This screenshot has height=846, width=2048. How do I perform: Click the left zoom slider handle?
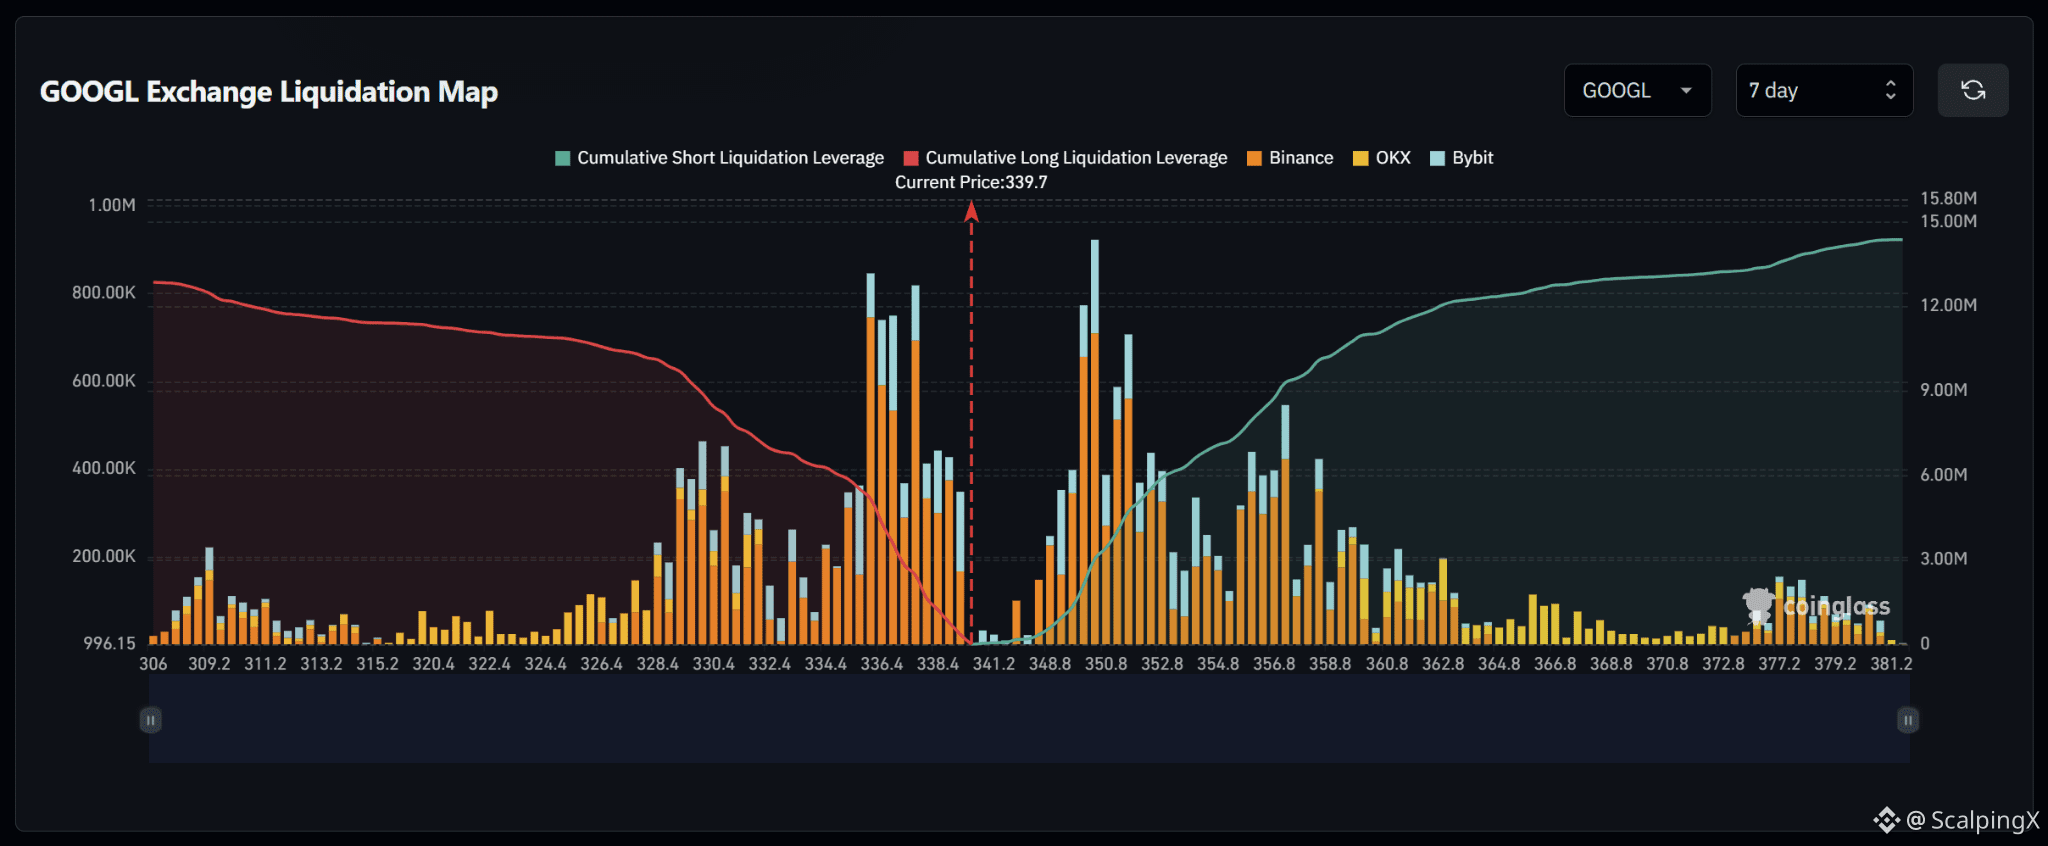tap(151, 720)
